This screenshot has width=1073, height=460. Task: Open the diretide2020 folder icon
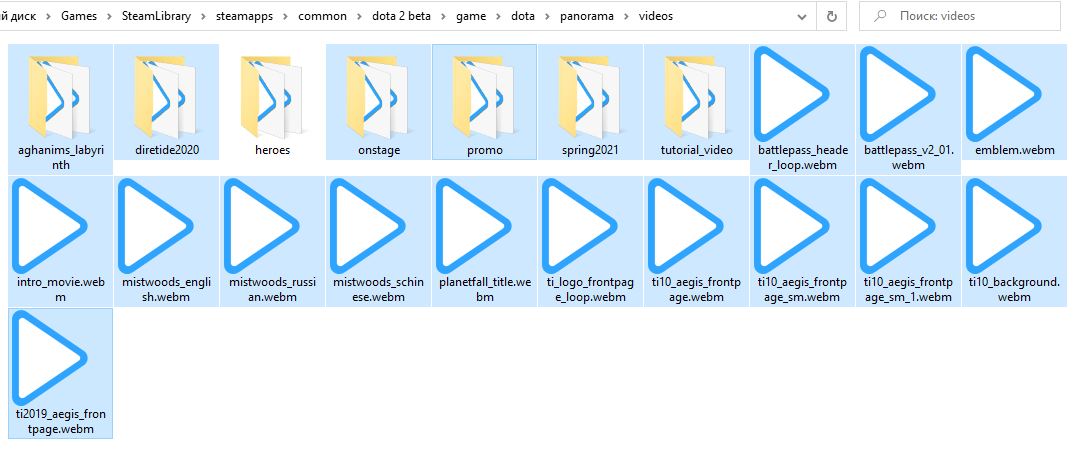(166, 96)
